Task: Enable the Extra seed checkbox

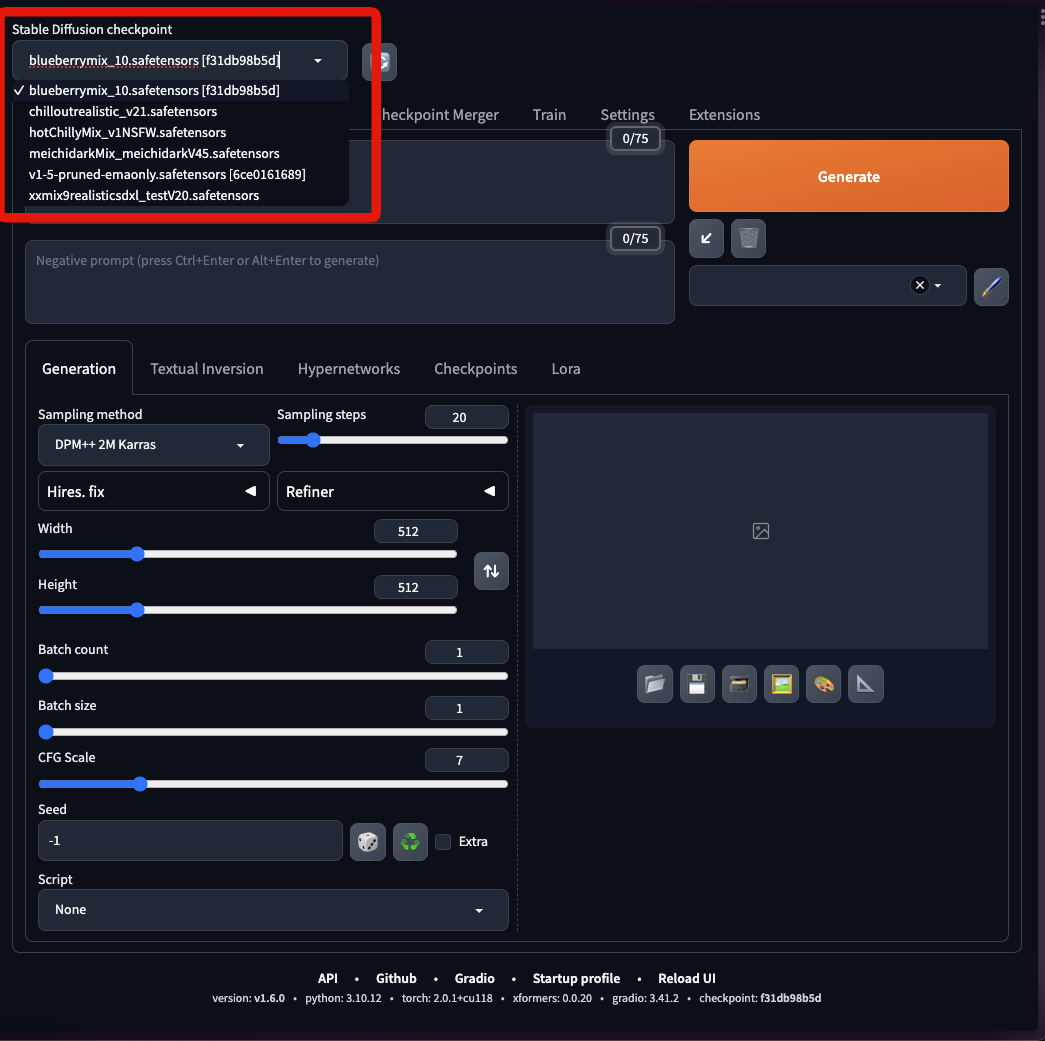Action: click(443, 842)
